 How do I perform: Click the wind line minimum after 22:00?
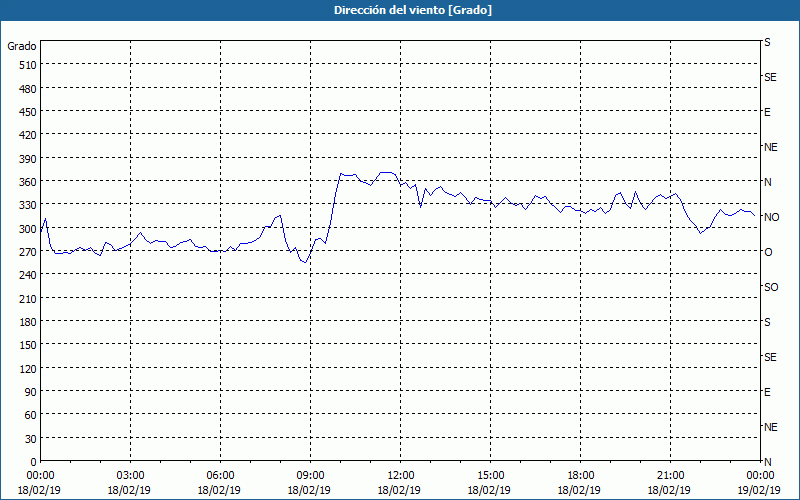point(701,233)
